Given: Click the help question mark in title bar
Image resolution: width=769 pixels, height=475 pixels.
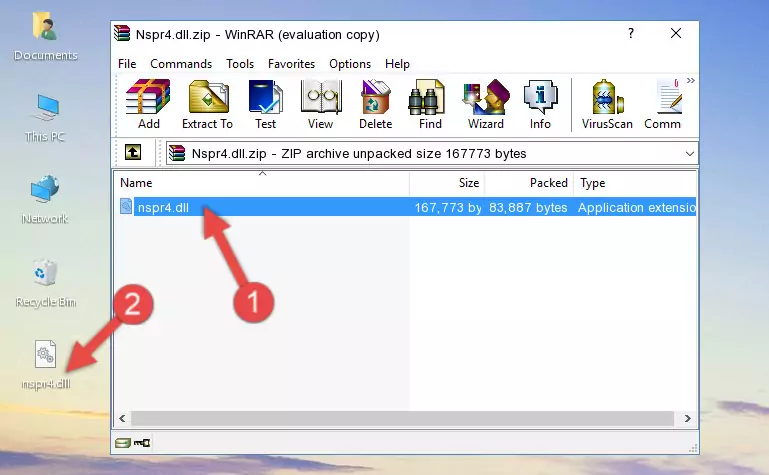Looking at the screenshot, I should click(x=631, y=33).
